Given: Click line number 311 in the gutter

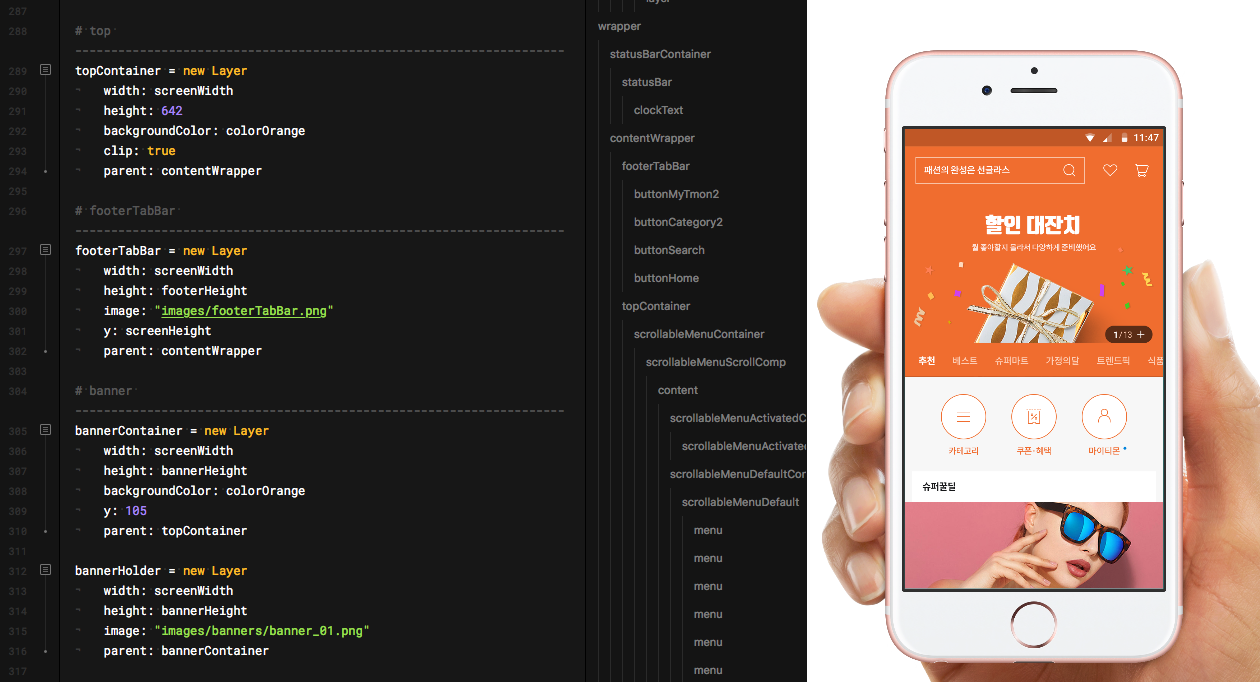Looking at the screenshot, I should 19,551.
